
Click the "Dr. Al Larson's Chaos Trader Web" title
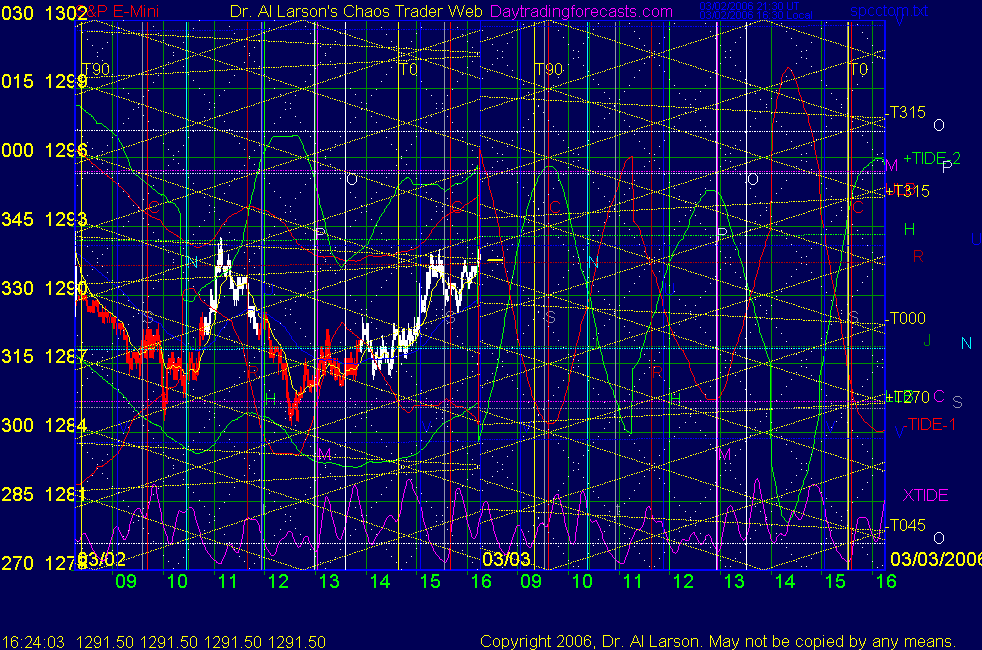(x=356, y=11)
